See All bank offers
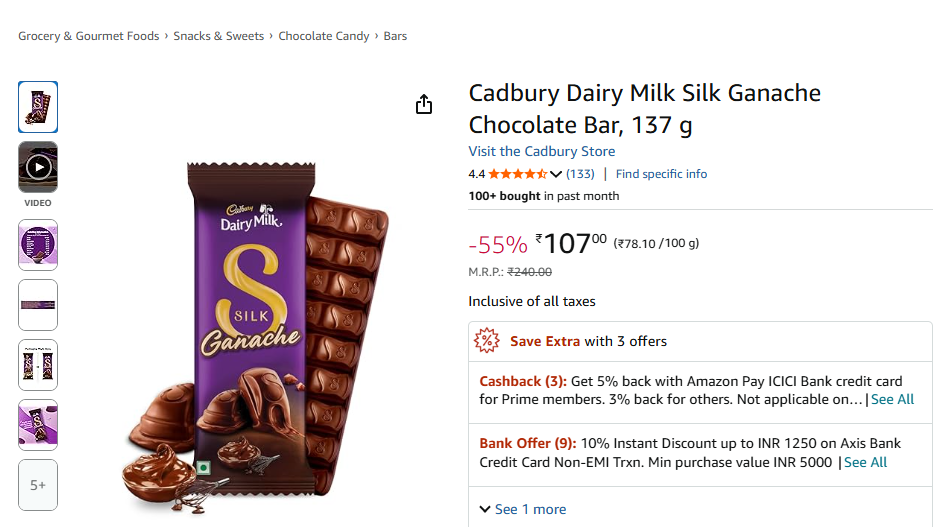 [865, 462]
